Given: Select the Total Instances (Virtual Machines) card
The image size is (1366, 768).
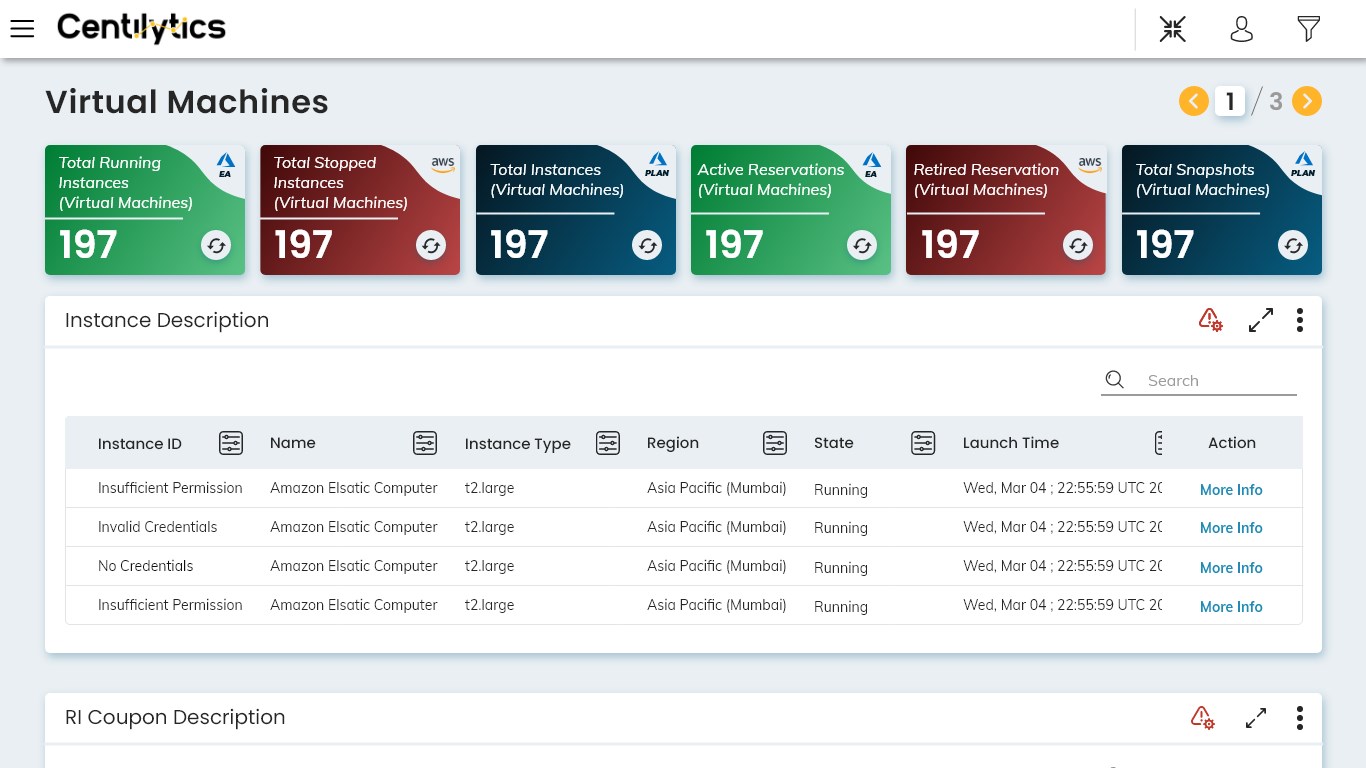Looking at the screenshot, I should [x=576, y=210].
